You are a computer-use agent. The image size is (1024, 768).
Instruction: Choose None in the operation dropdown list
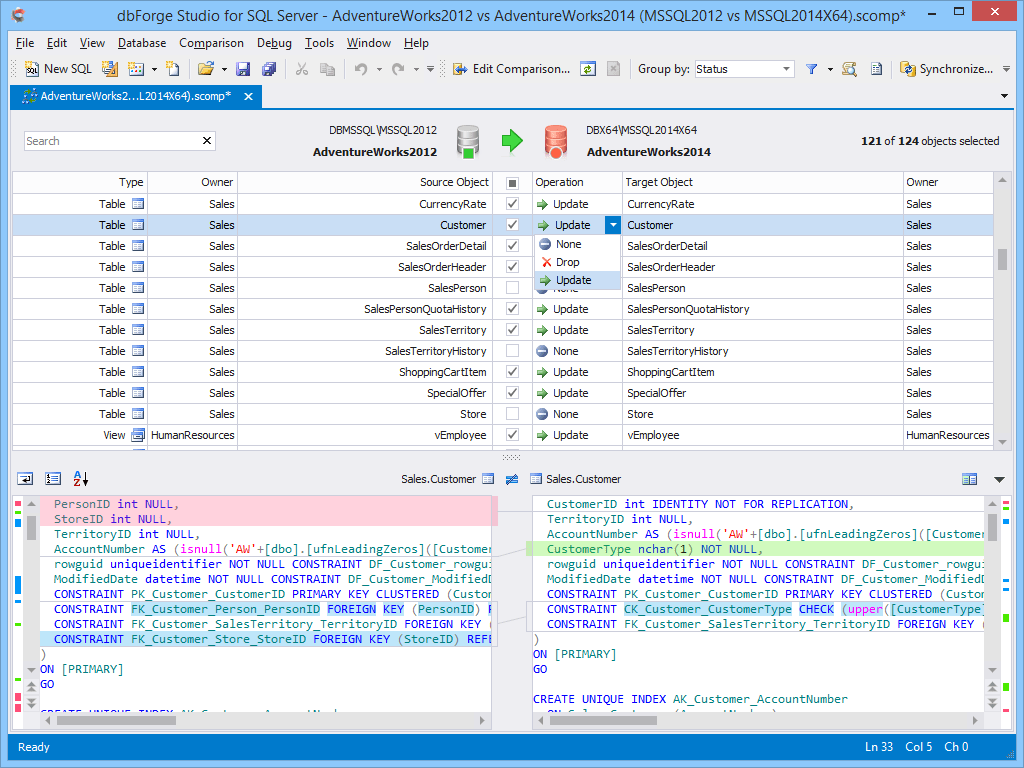point(568,244)
